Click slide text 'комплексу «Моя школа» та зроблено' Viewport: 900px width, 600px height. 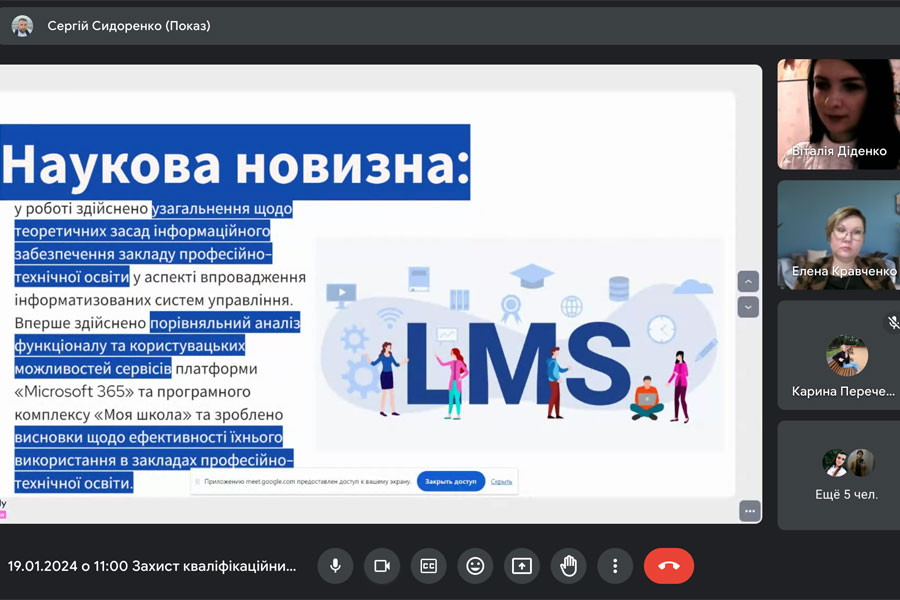tap(149, 415)
